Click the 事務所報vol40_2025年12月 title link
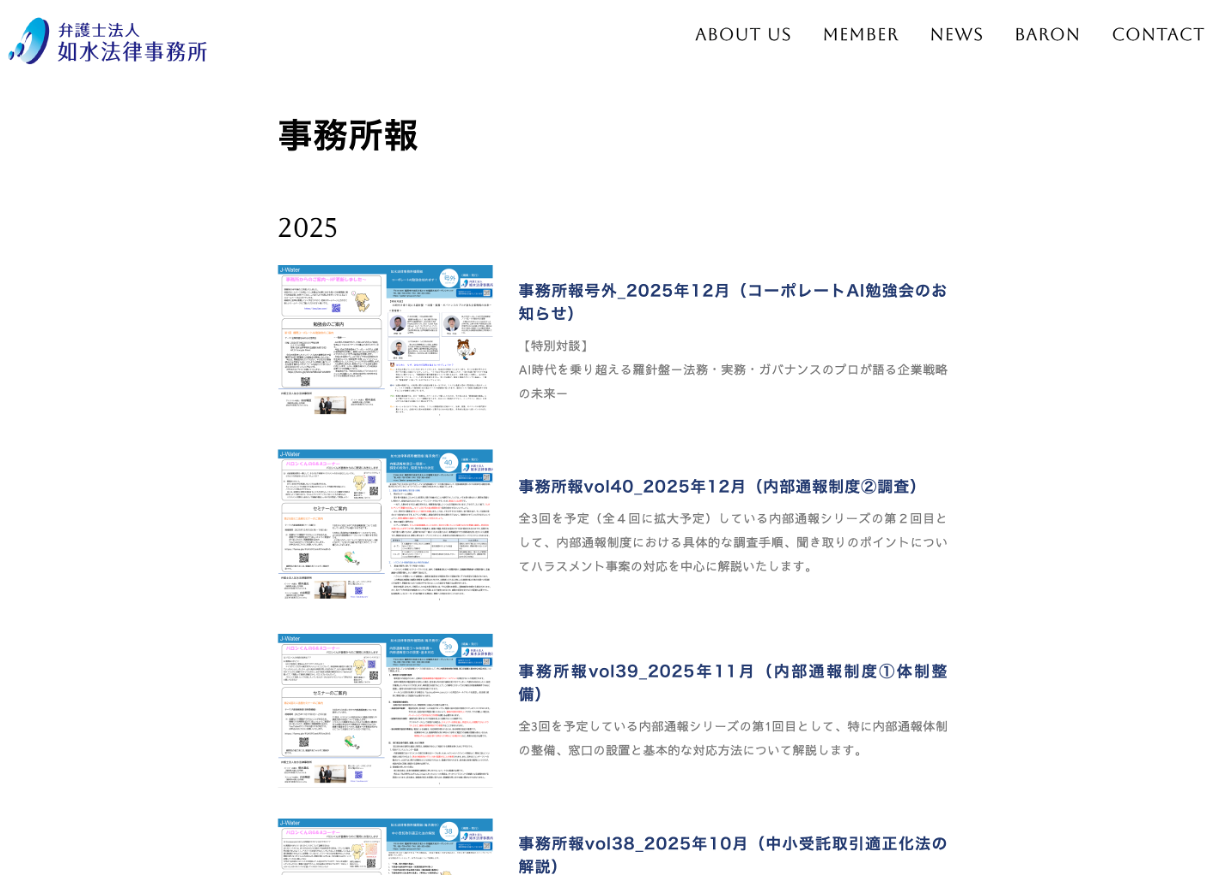The height and width of the screenshot is (876, 1226). pos(718,486)
